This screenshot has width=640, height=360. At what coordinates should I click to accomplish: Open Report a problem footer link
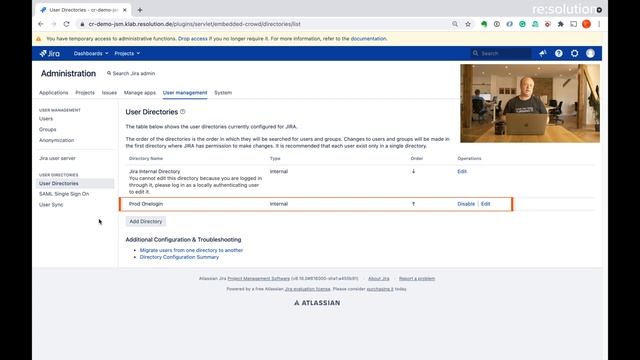coord(417,278)
